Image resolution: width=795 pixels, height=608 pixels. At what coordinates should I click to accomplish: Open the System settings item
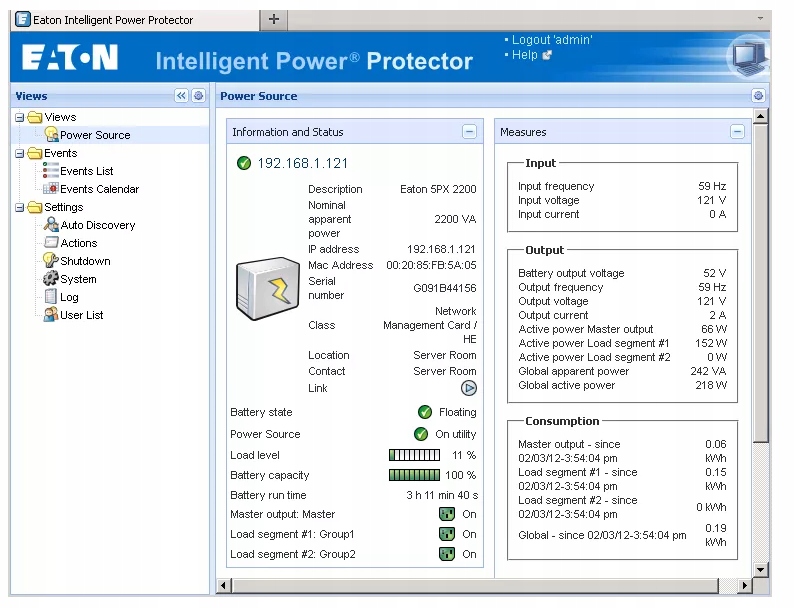[78, 279]
